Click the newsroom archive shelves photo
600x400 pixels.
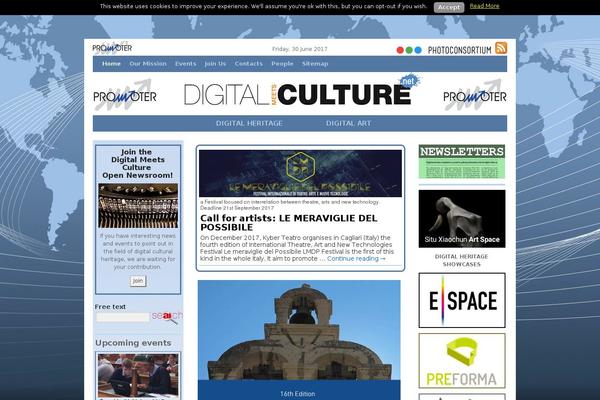138,206
